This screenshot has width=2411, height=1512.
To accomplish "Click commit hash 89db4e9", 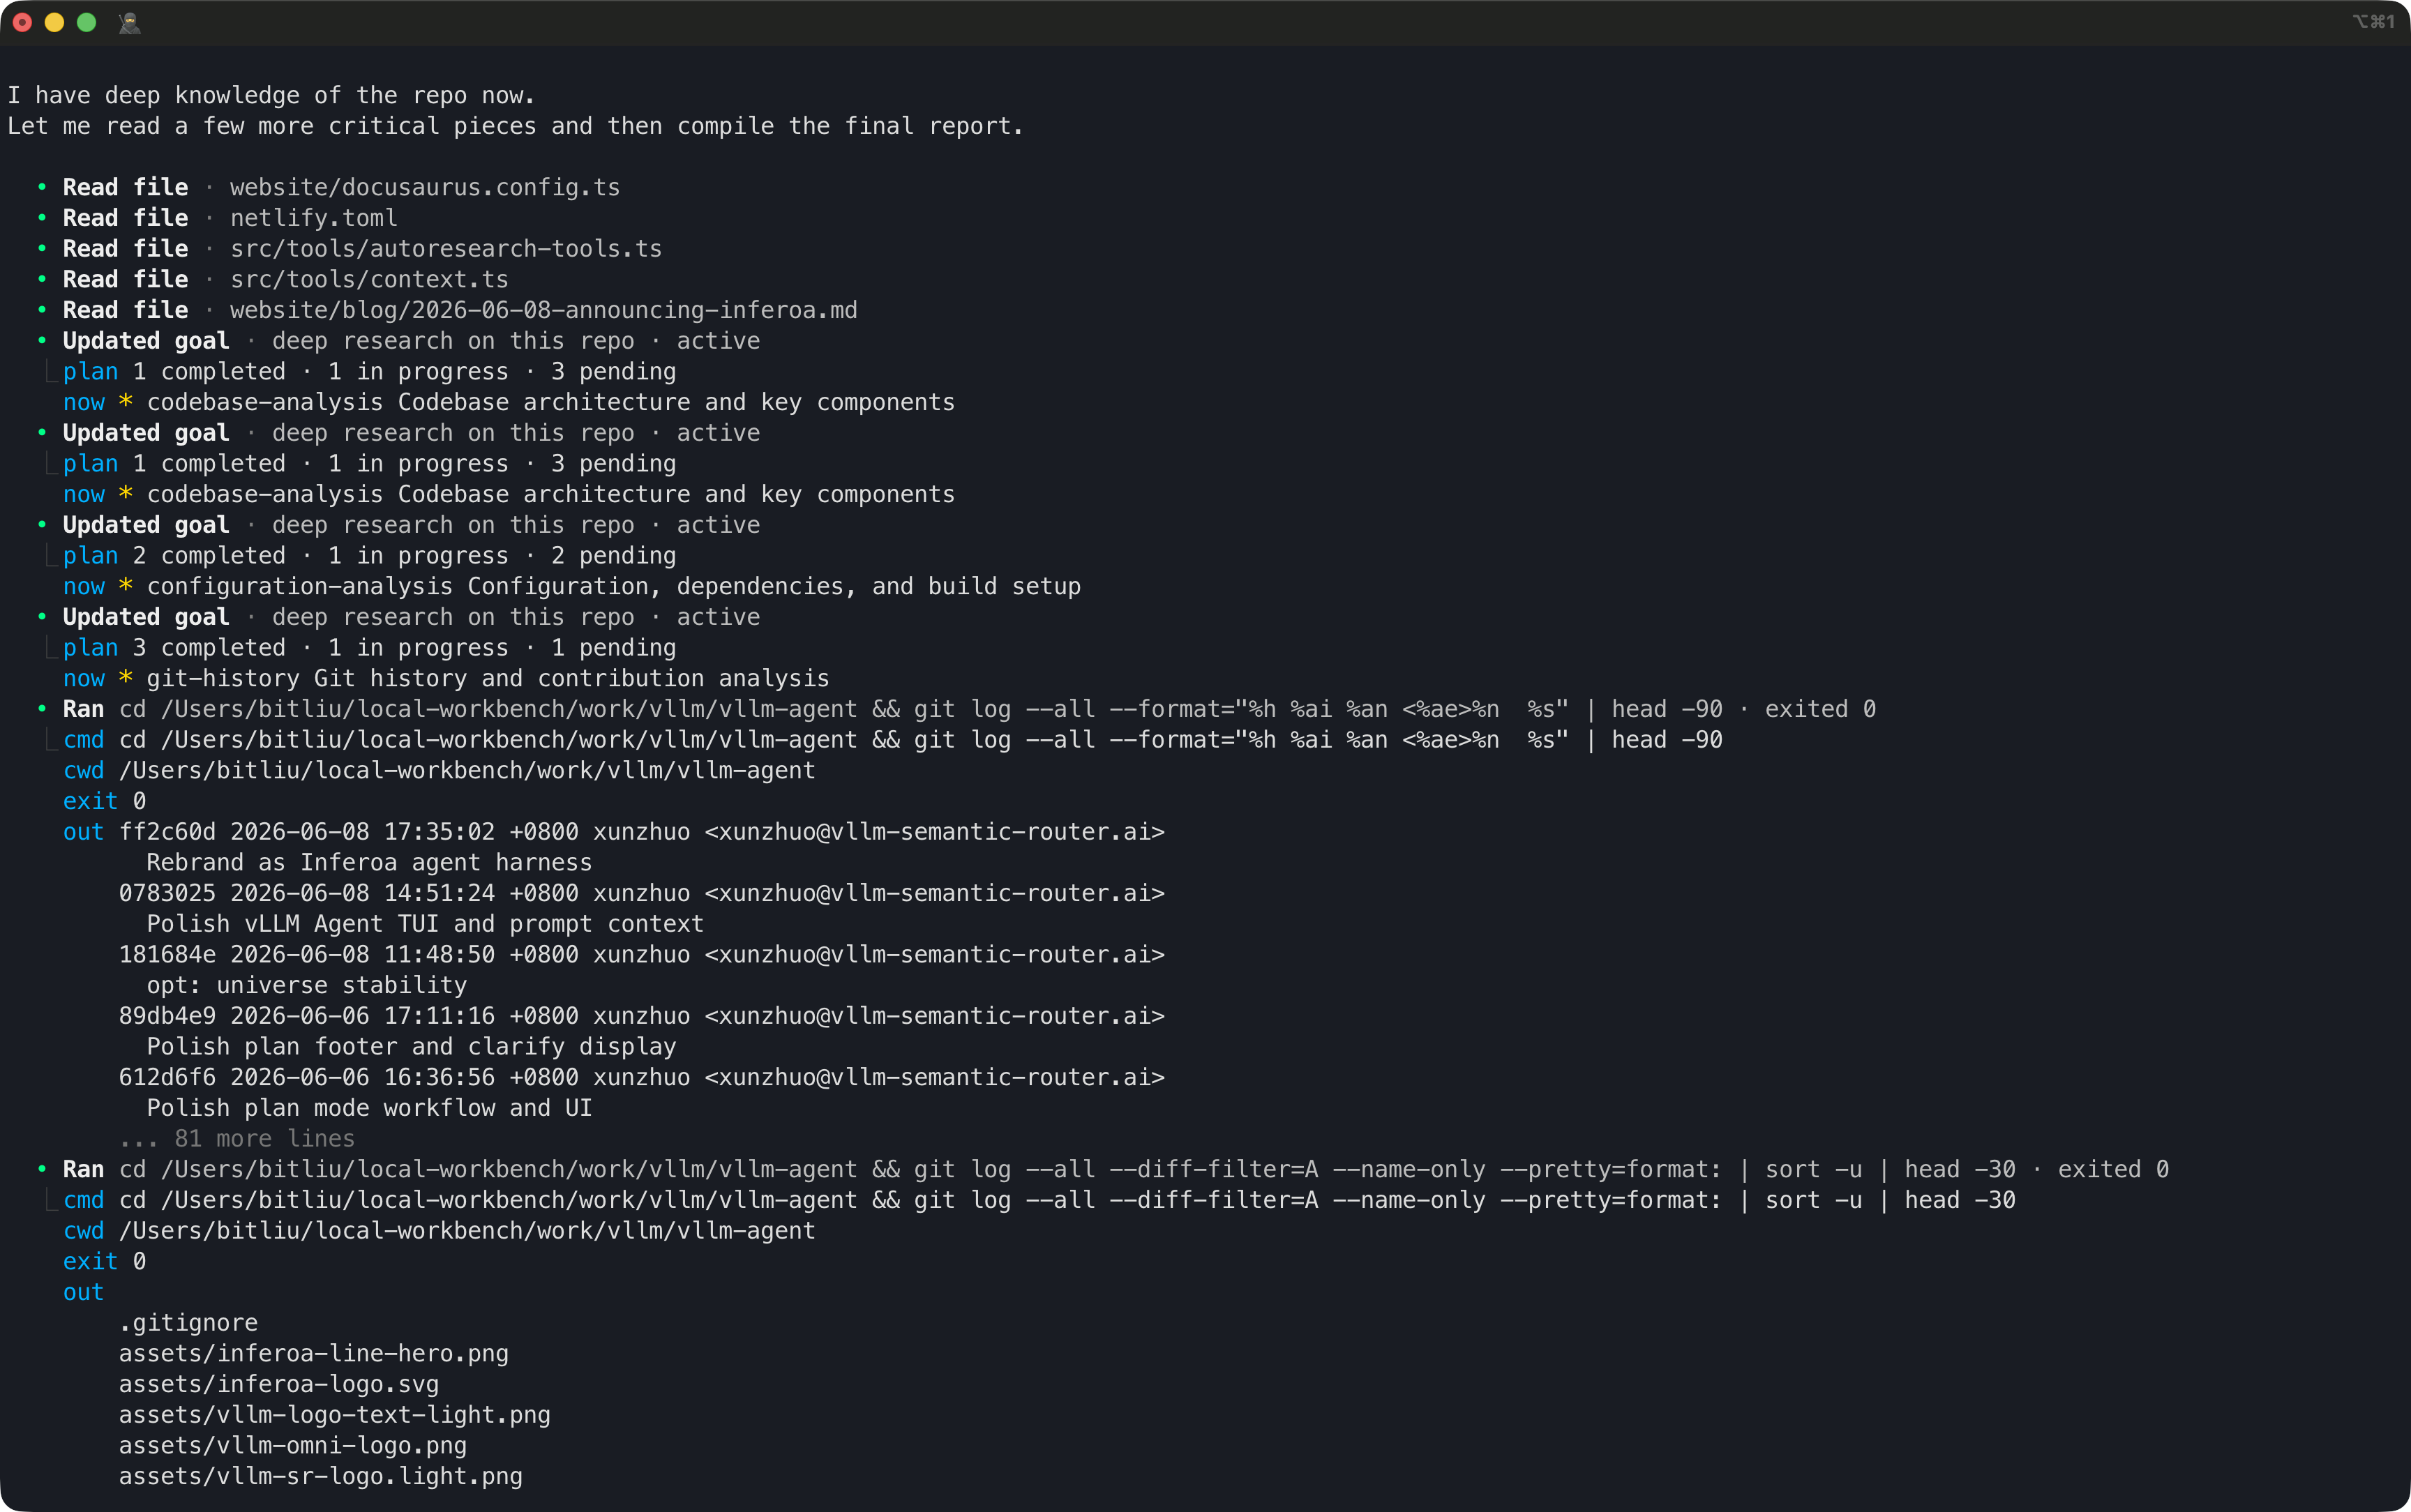I will [x=167, y=1016].
